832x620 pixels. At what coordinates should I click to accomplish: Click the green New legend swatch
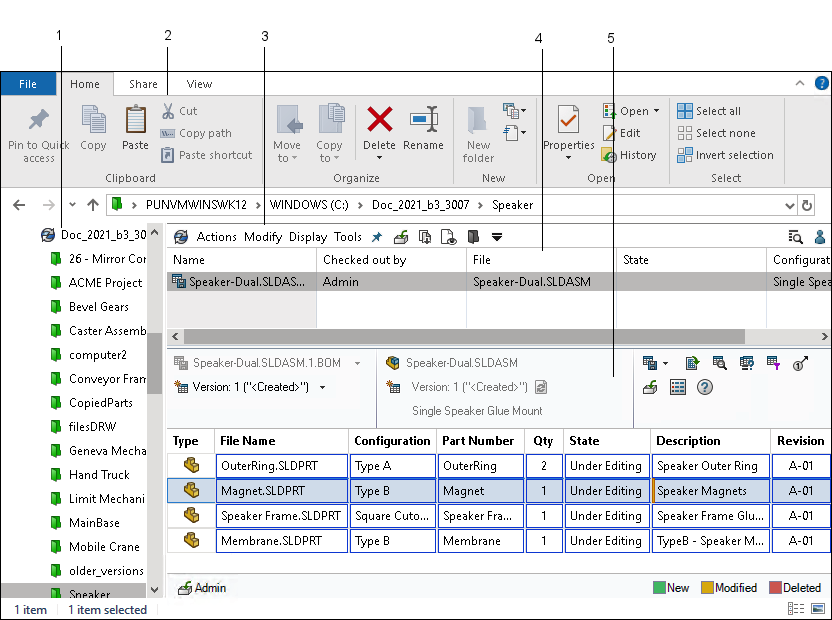pos(659,588)
